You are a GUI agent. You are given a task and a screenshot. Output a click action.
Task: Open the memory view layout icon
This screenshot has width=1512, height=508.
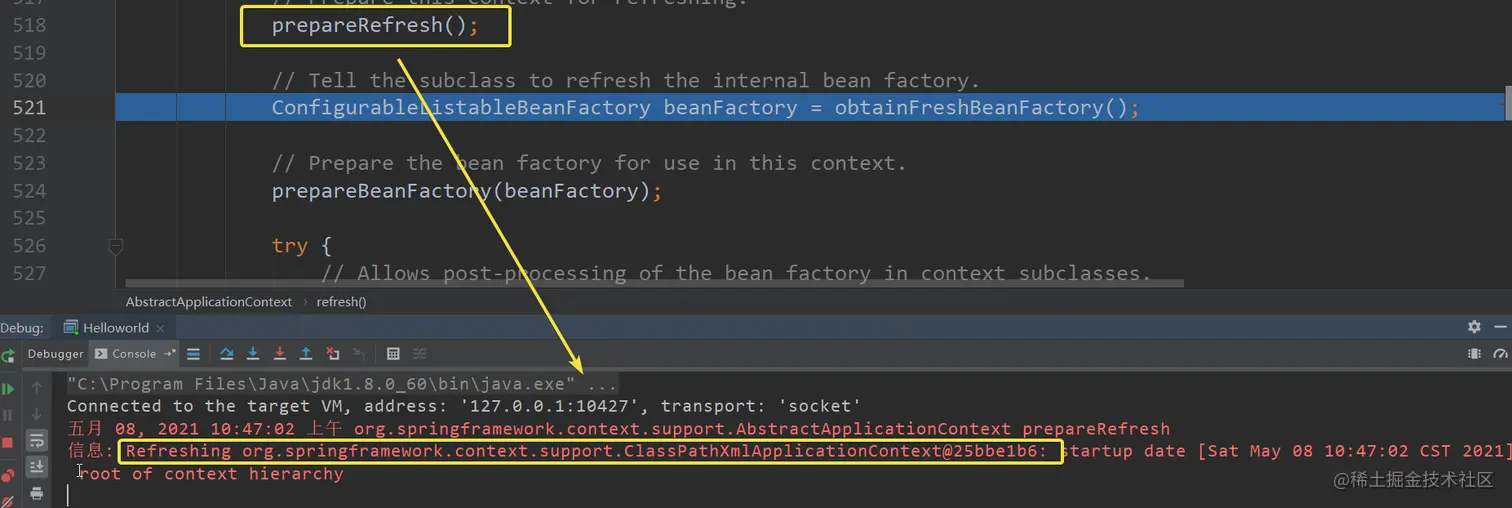click(x=1474, y=353)
